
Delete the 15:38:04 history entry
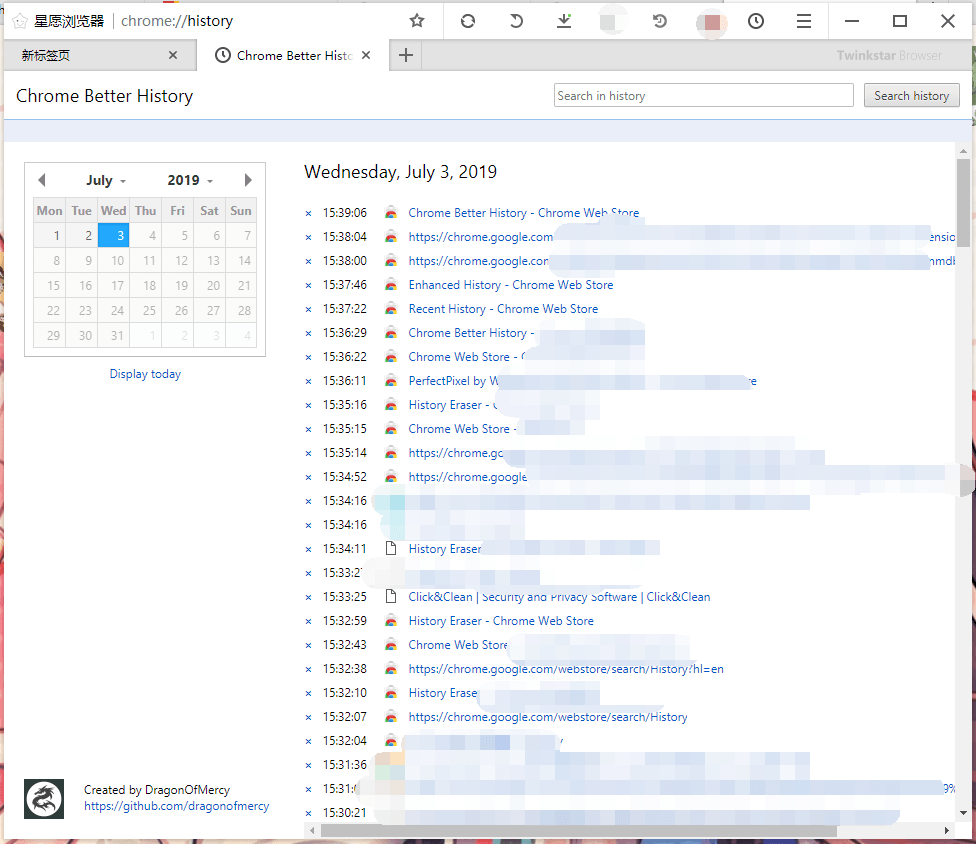click(x=308, y=237)
